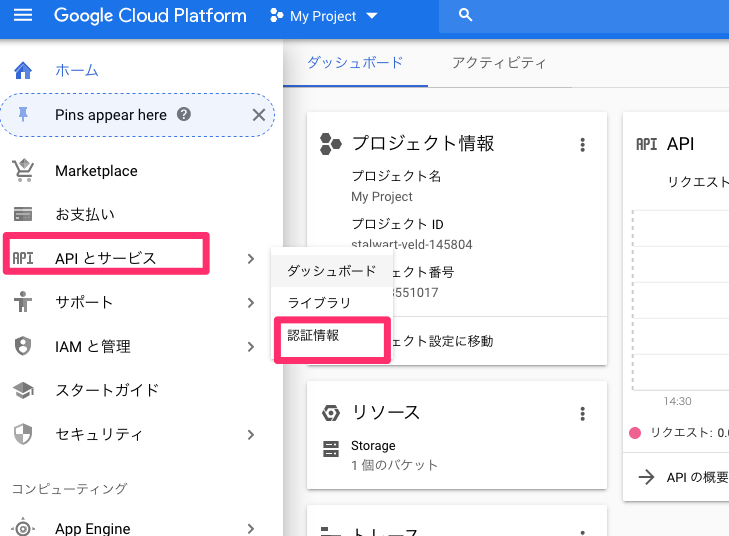Expand the App Engine submenu chevron

pyautogui.click(x=251, y=529)
